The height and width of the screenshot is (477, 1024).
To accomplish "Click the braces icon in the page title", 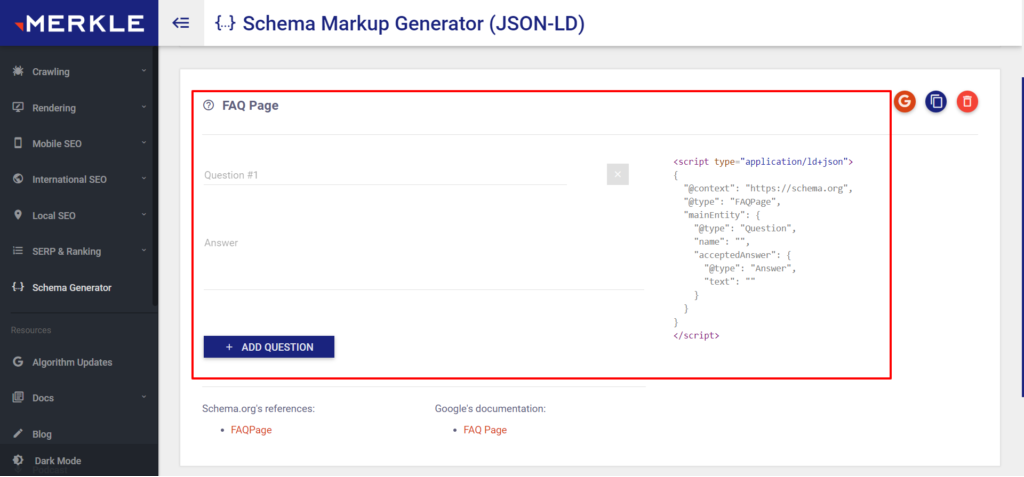I will pyautogui.click(x=225, y=24).
